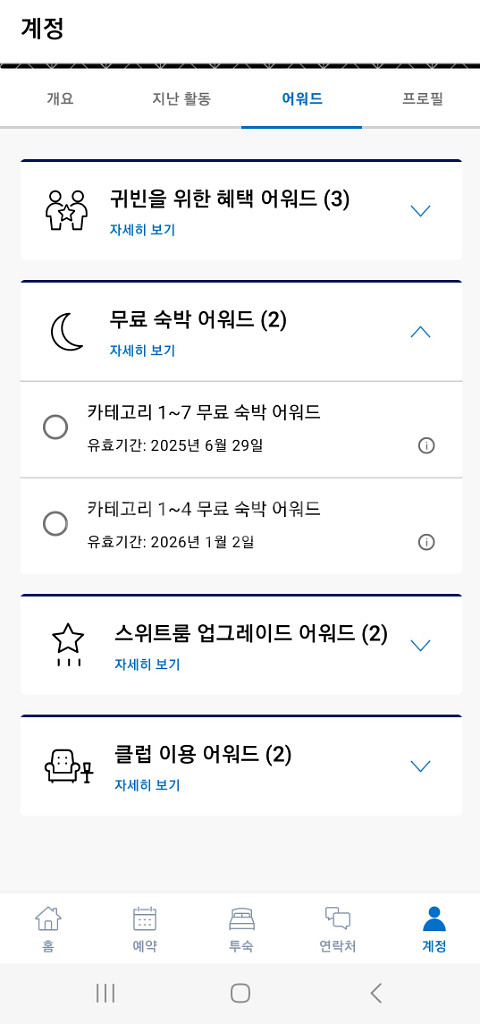480x1024 pixels.
Task: Tap the 연락처 chat bubbles icon
Action: (338, 918)
